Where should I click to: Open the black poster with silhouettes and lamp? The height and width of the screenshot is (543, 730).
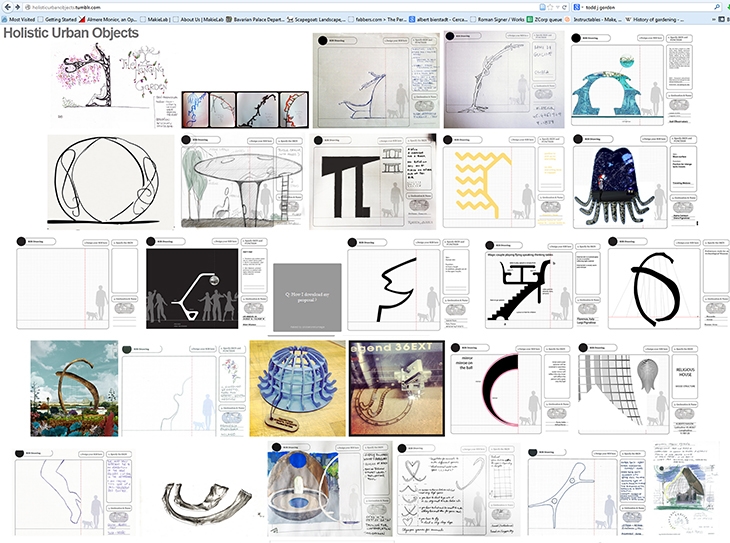[207, 283]
